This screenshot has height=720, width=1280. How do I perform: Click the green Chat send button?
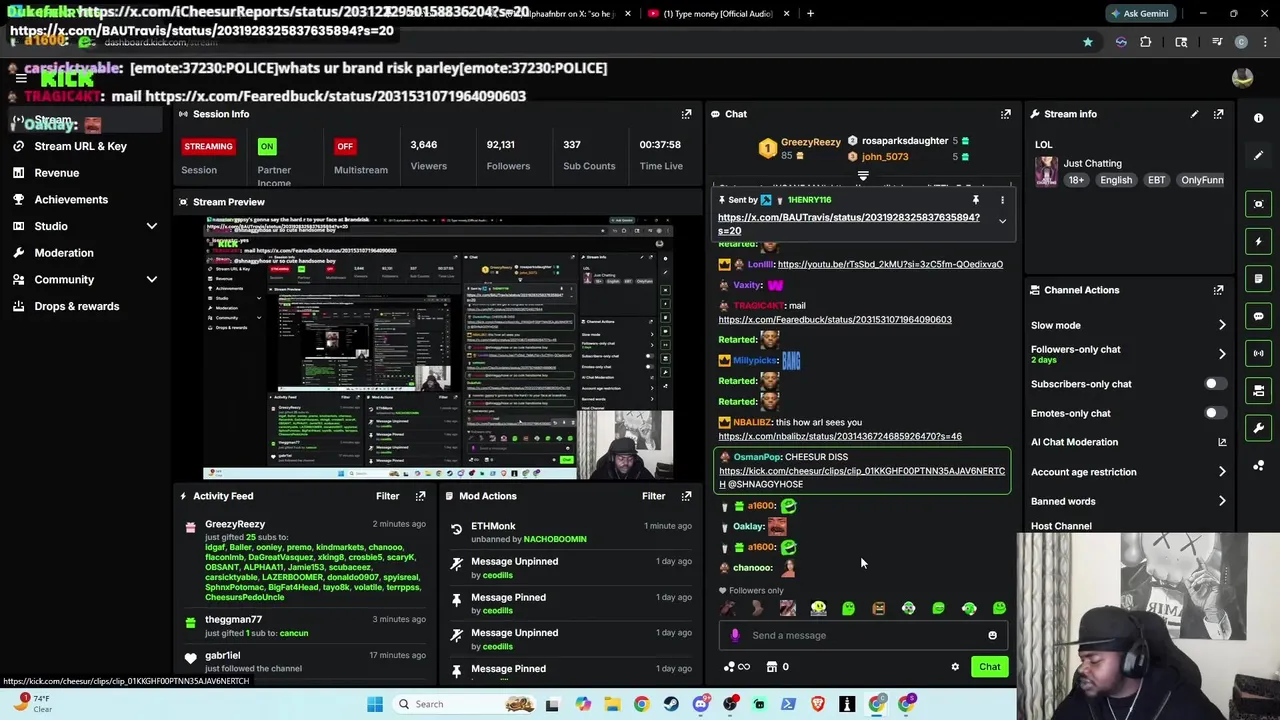989,667
